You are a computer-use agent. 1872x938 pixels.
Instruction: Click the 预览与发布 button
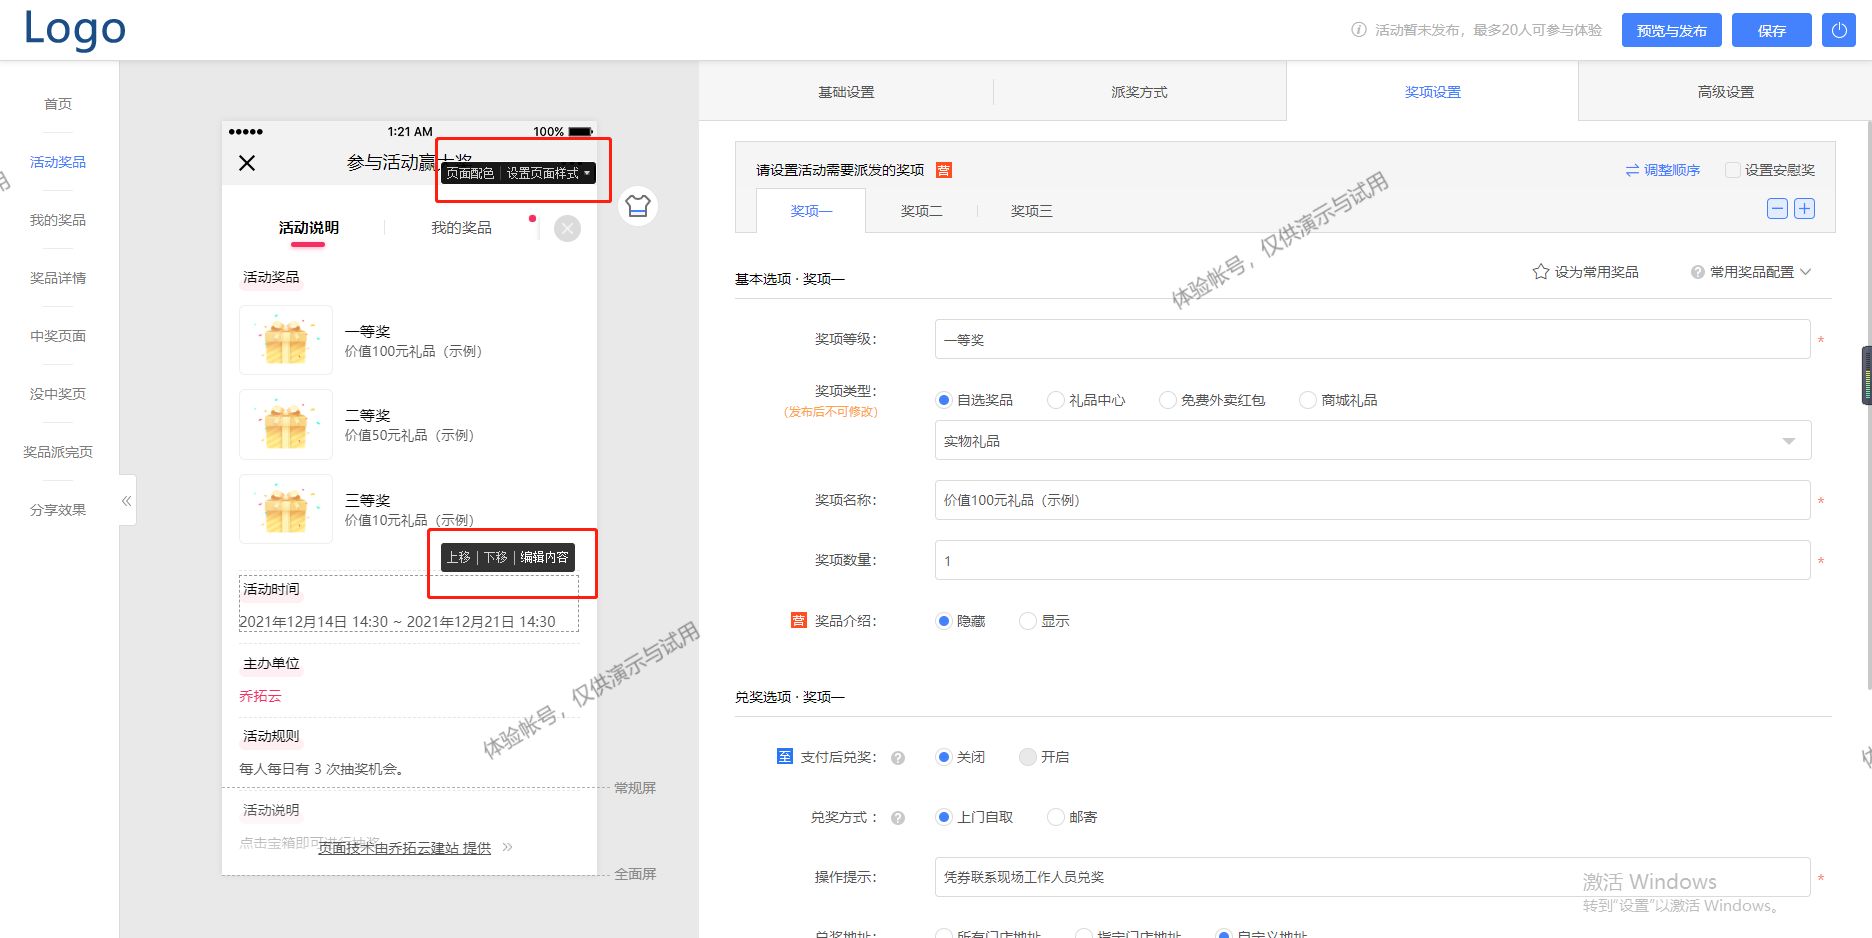[x=1670, y=30]
